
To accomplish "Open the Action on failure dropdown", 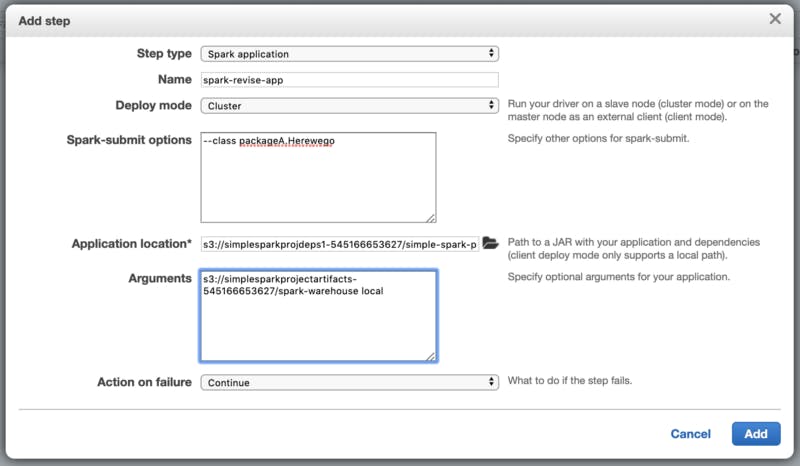I will point(349,382).
